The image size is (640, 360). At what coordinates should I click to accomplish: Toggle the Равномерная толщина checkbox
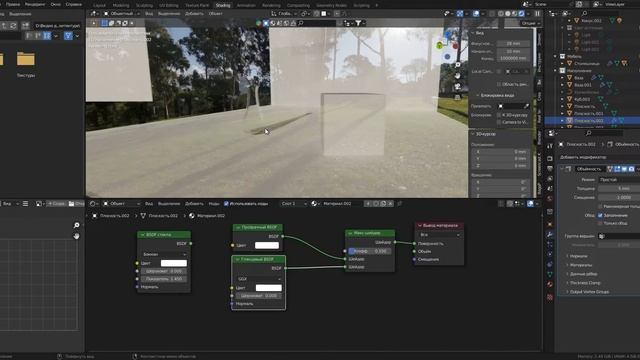600,207
